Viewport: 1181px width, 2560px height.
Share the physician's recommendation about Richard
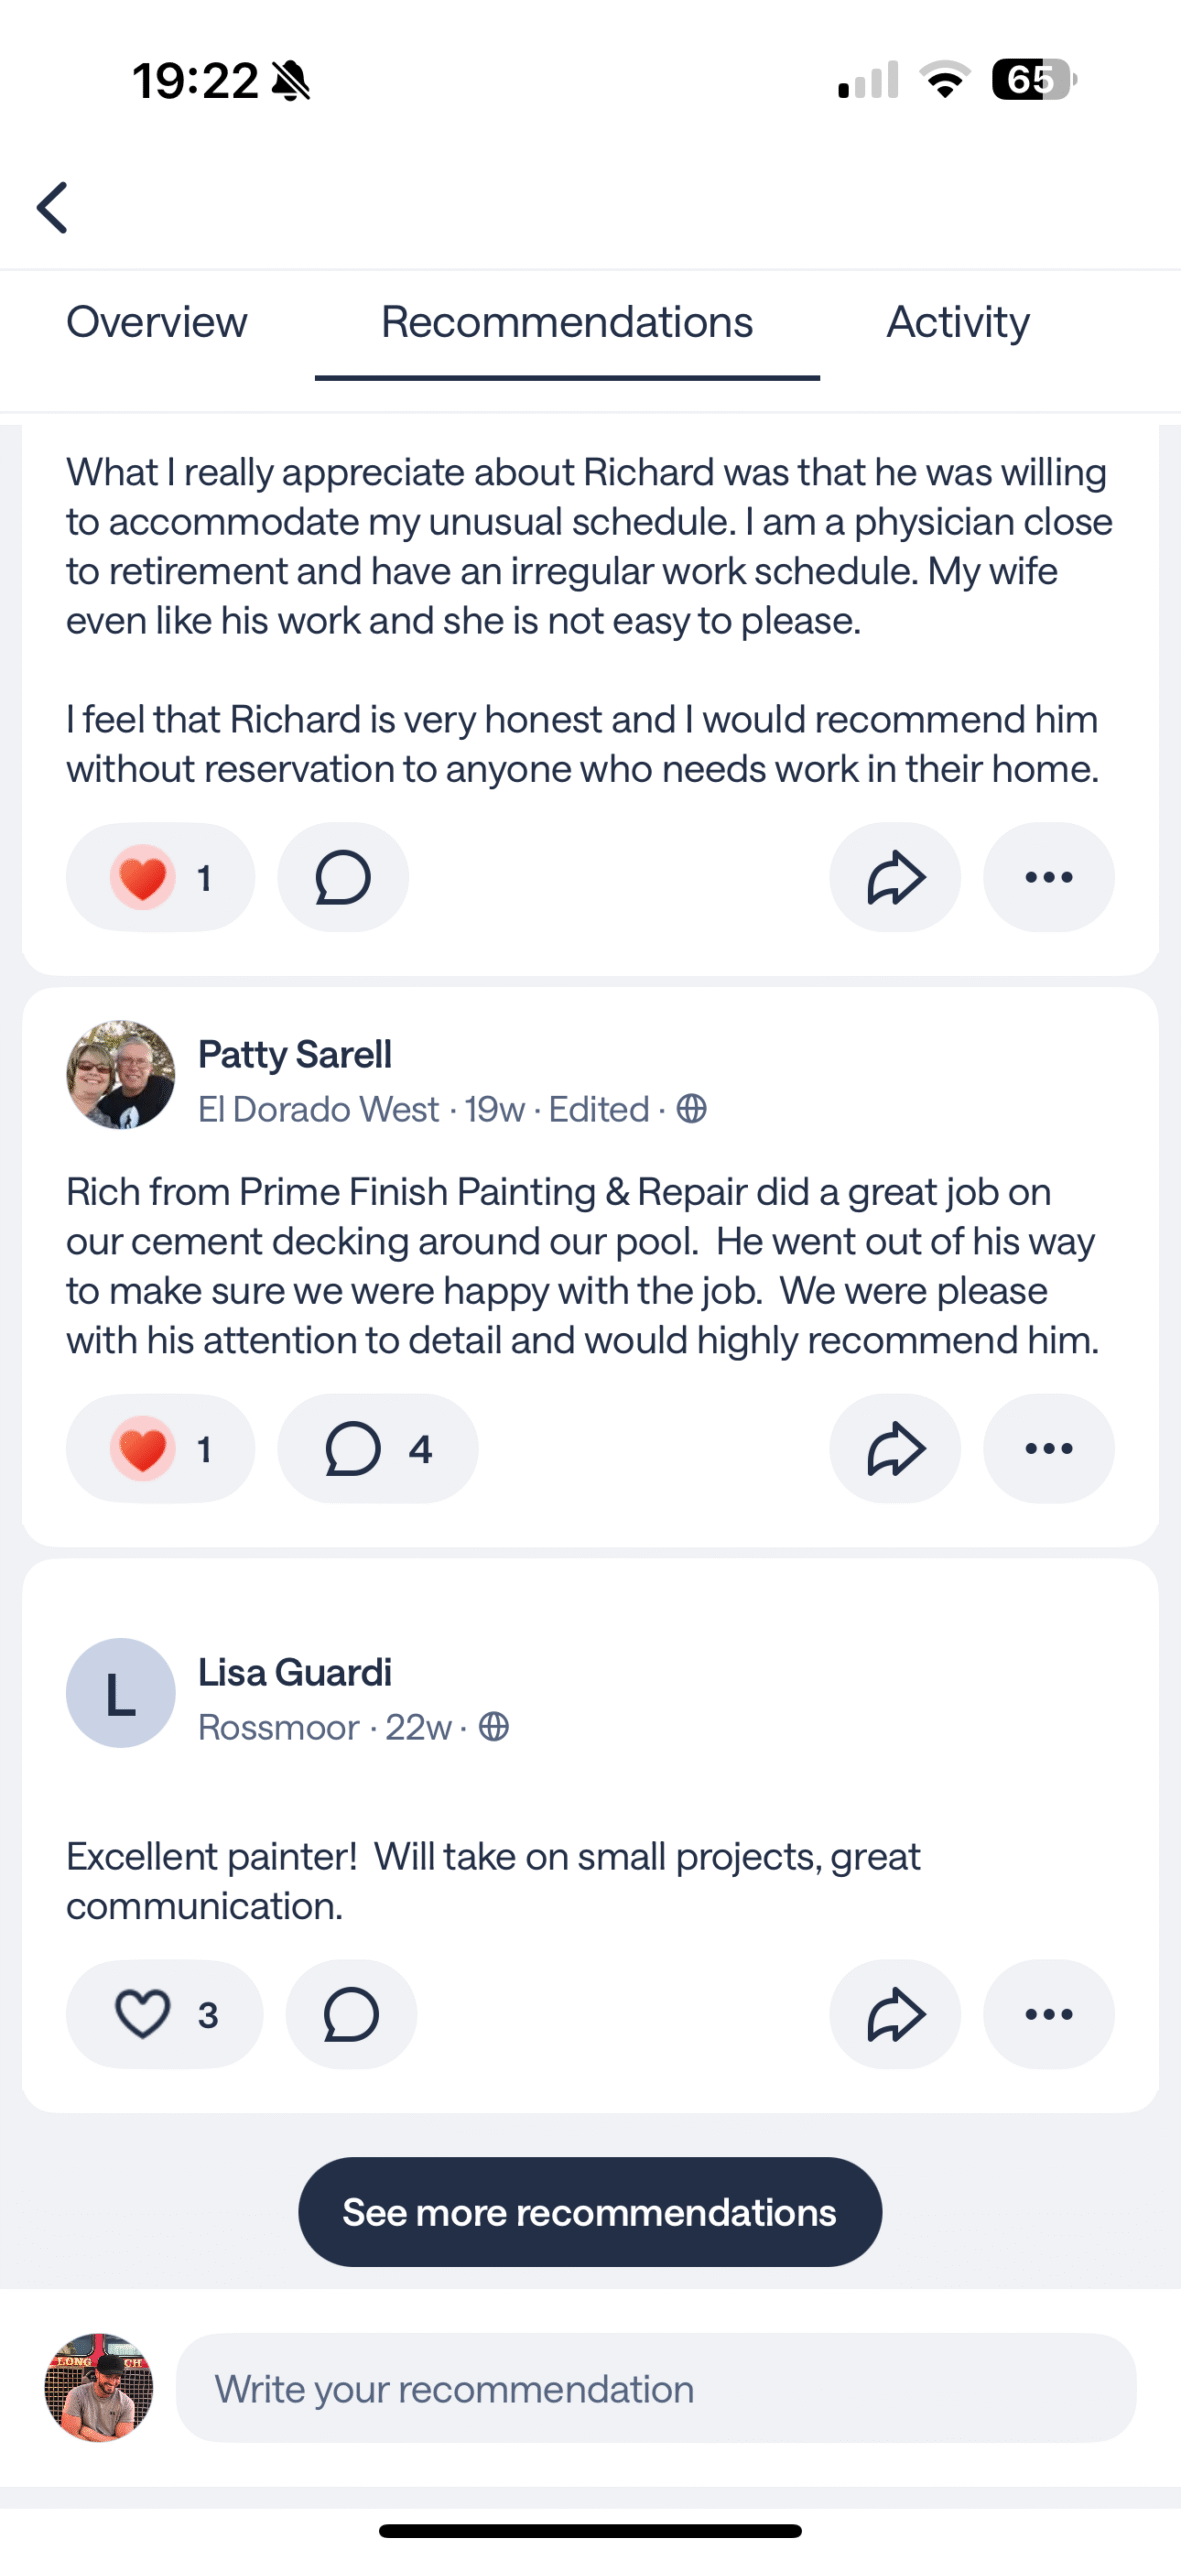pyautogui.click(x=895, y=877)
